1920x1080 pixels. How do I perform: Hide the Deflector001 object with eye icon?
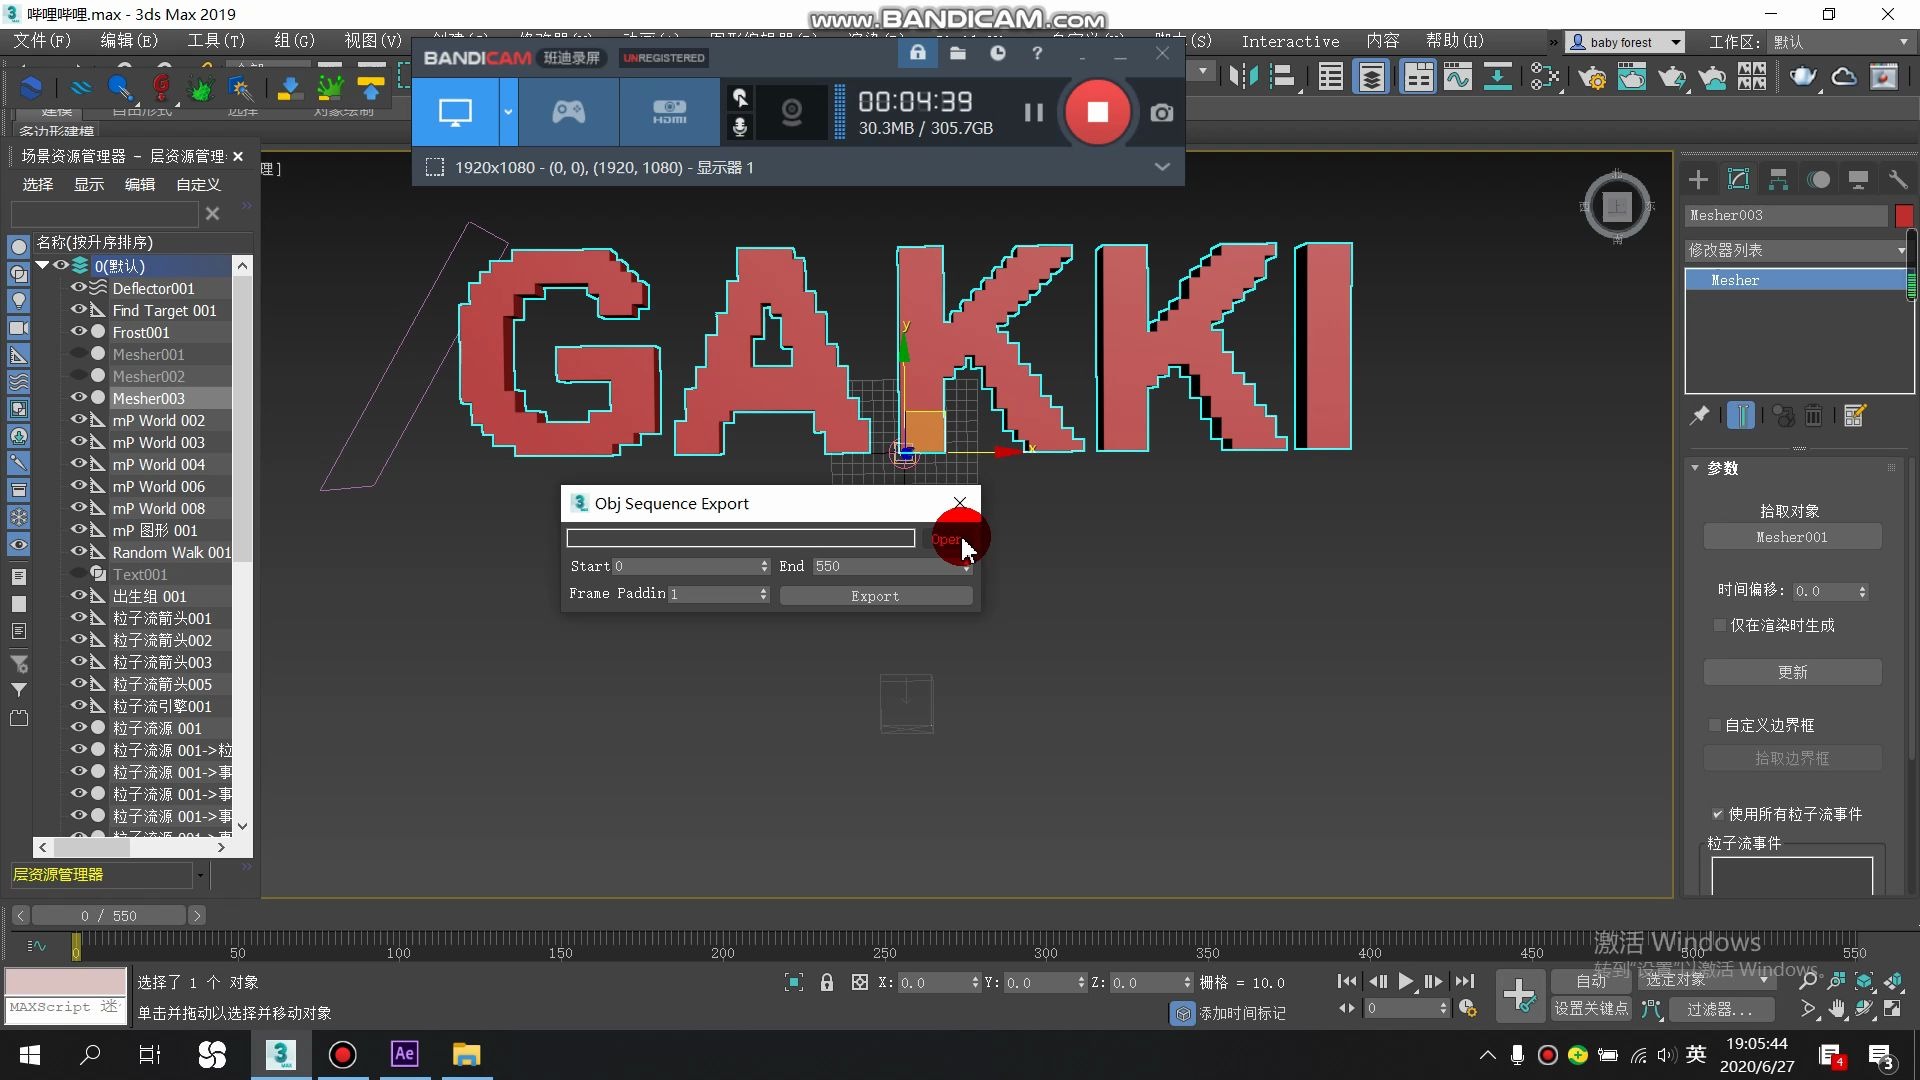(x=78, y=288)
